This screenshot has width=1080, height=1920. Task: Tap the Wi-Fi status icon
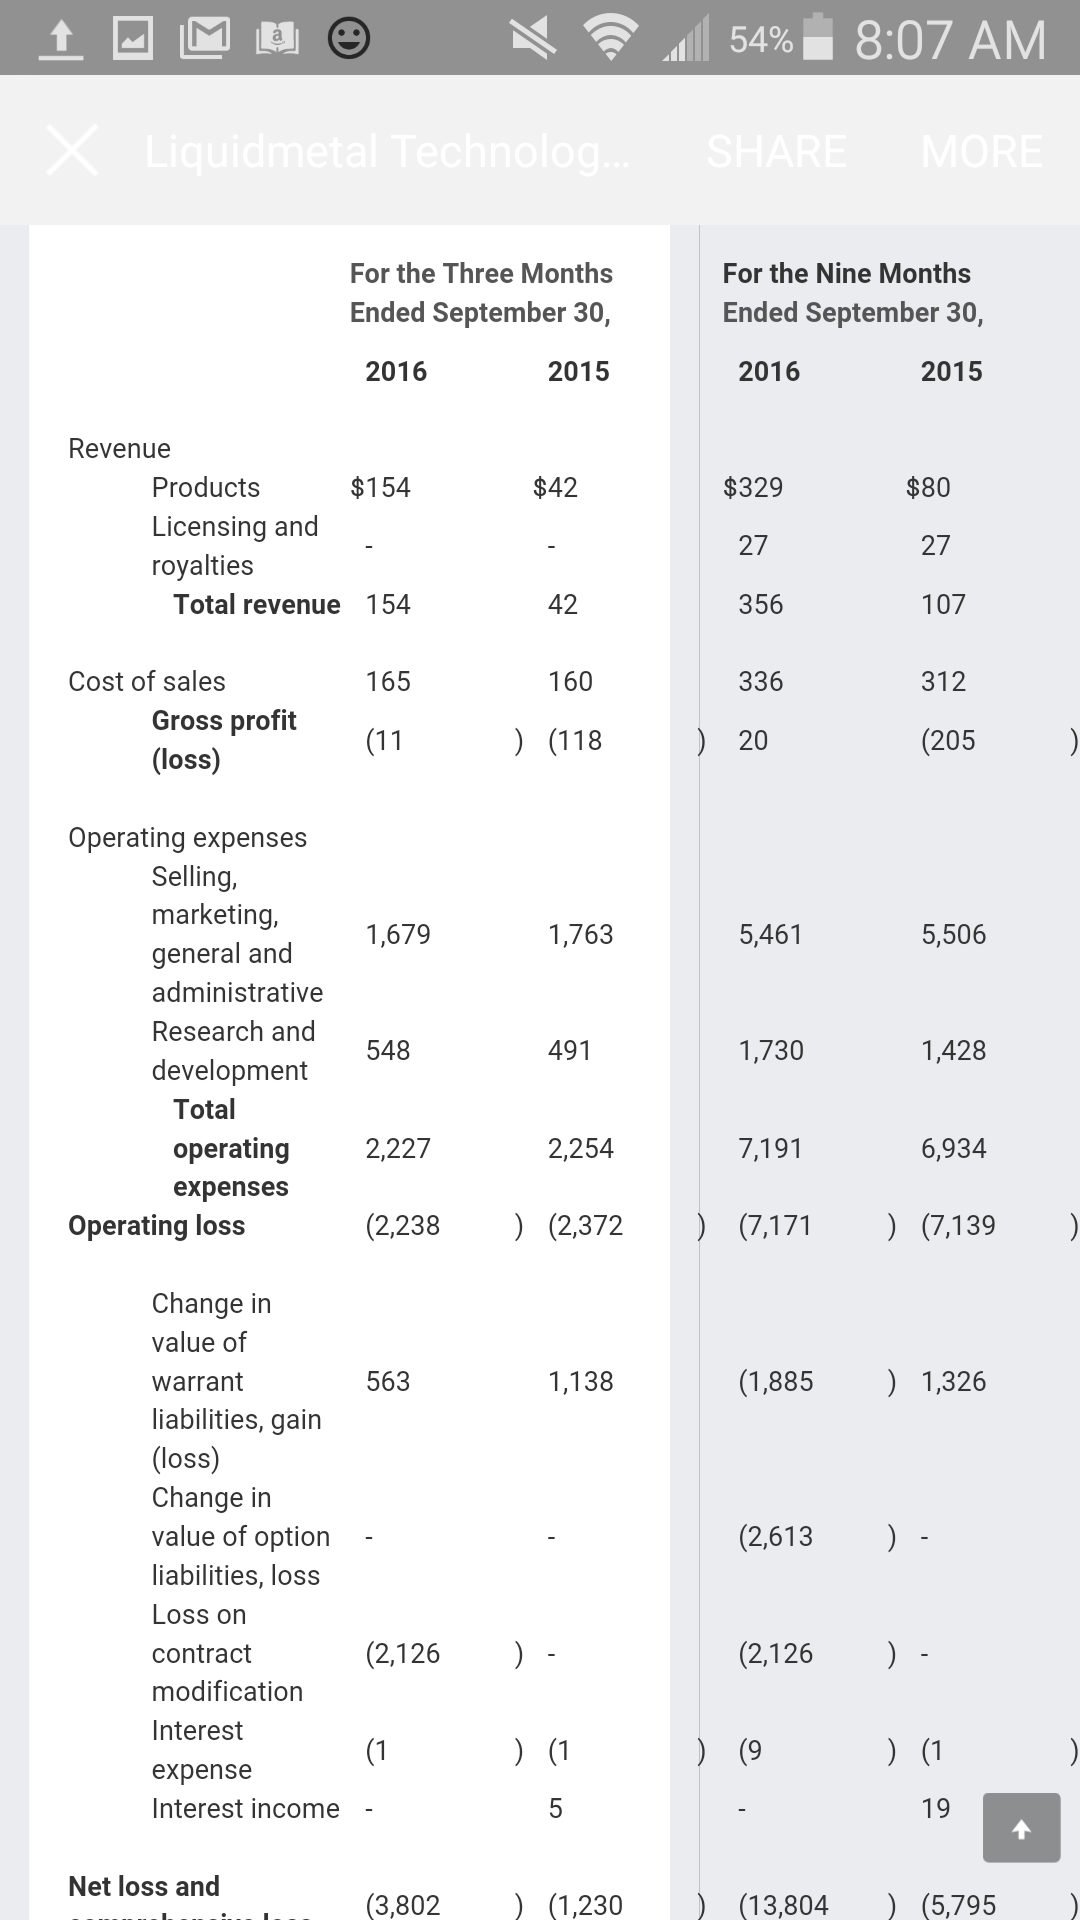point(612,39)
